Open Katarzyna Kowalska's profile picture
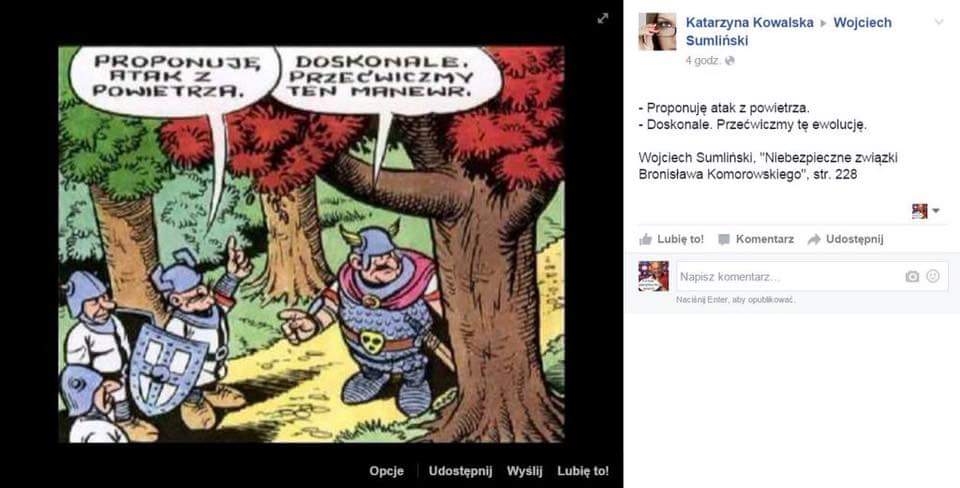Image resolution: width=960 pixels, height=488 pixels. [x=657, y=31]
